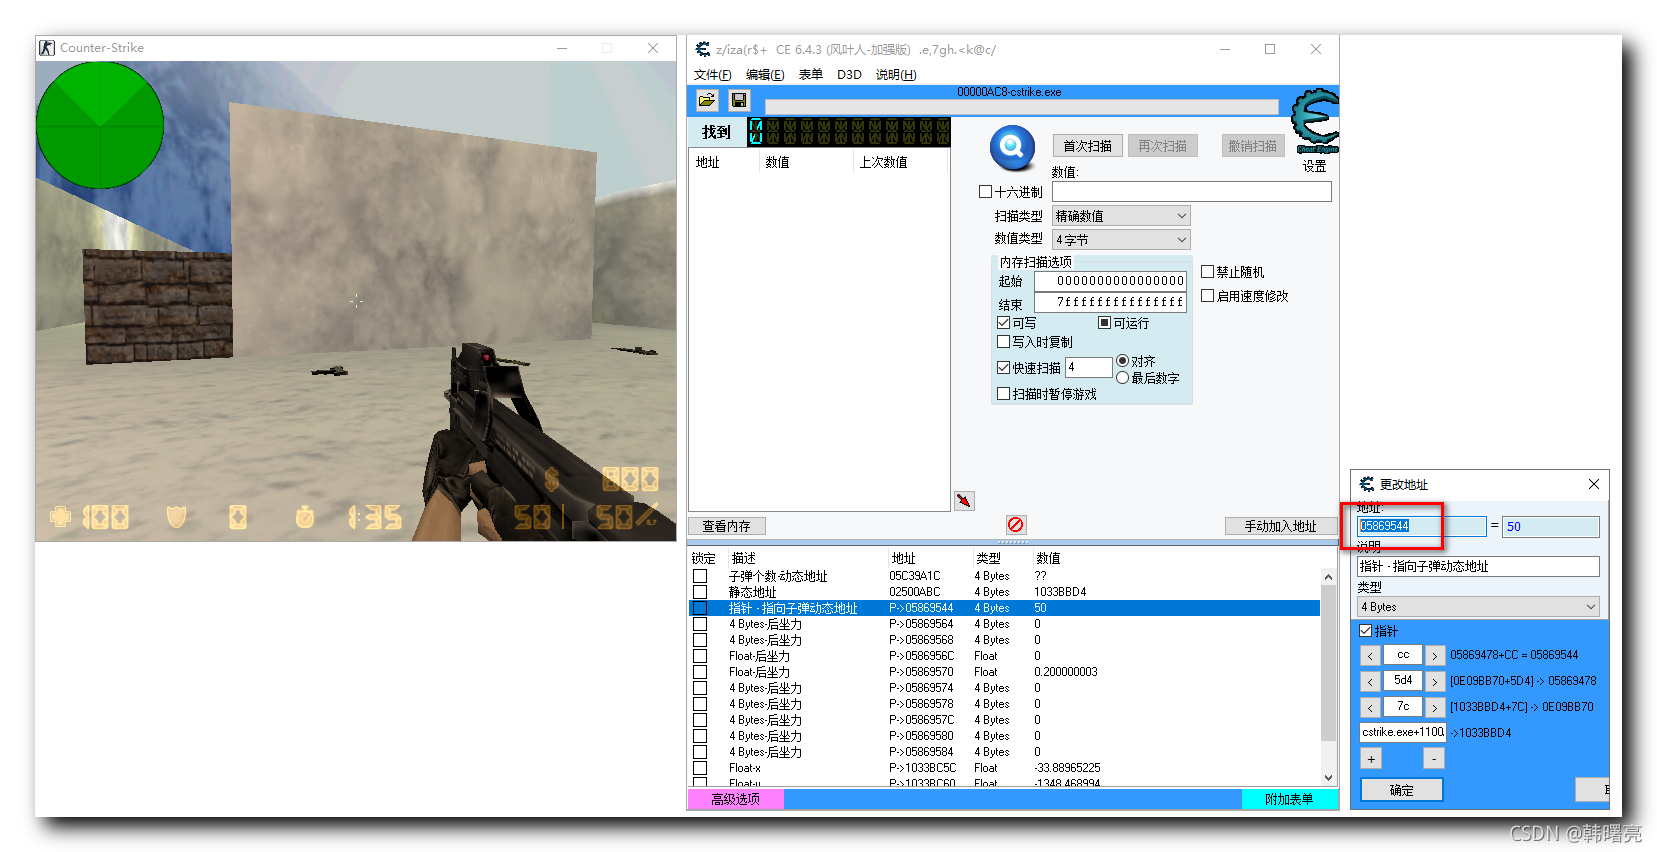Click 说明 description field in dialog
1657x852 pixels.
pyautogui.click(x=1478, y=566)
